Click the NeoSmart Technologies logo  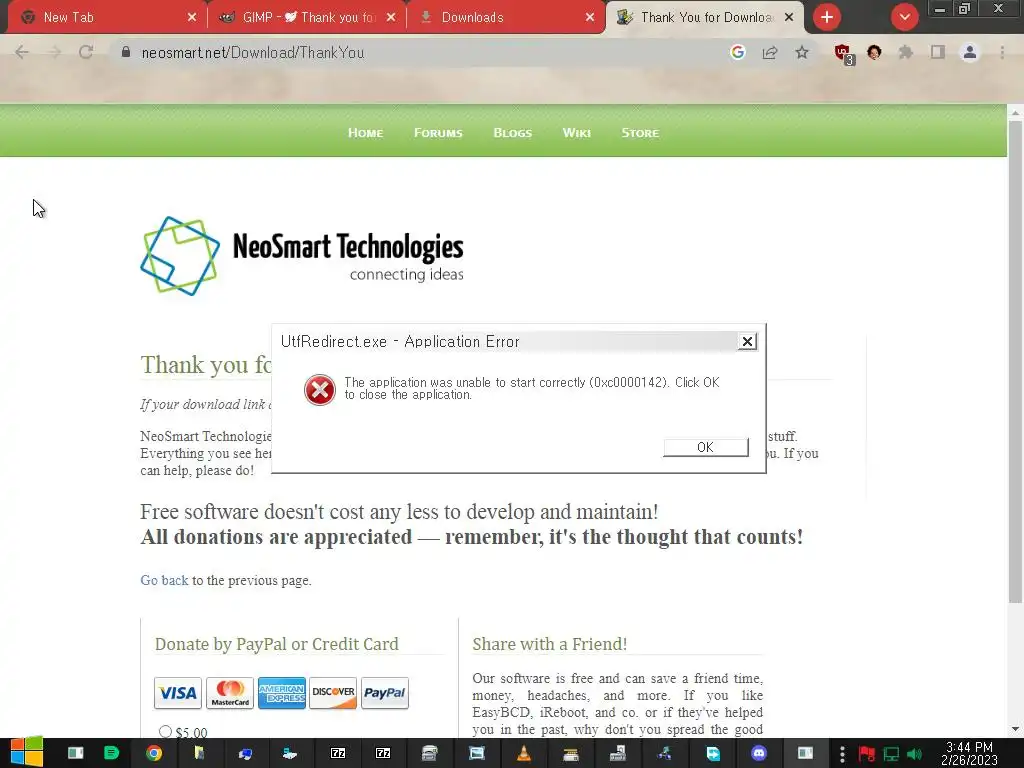[x=302, y=256]
